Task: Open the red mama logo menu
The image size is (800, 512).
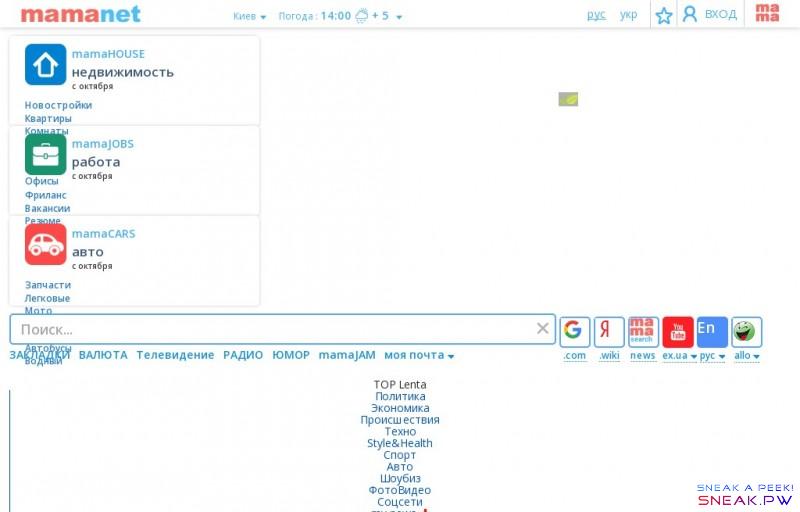Action: coord(767,13)
